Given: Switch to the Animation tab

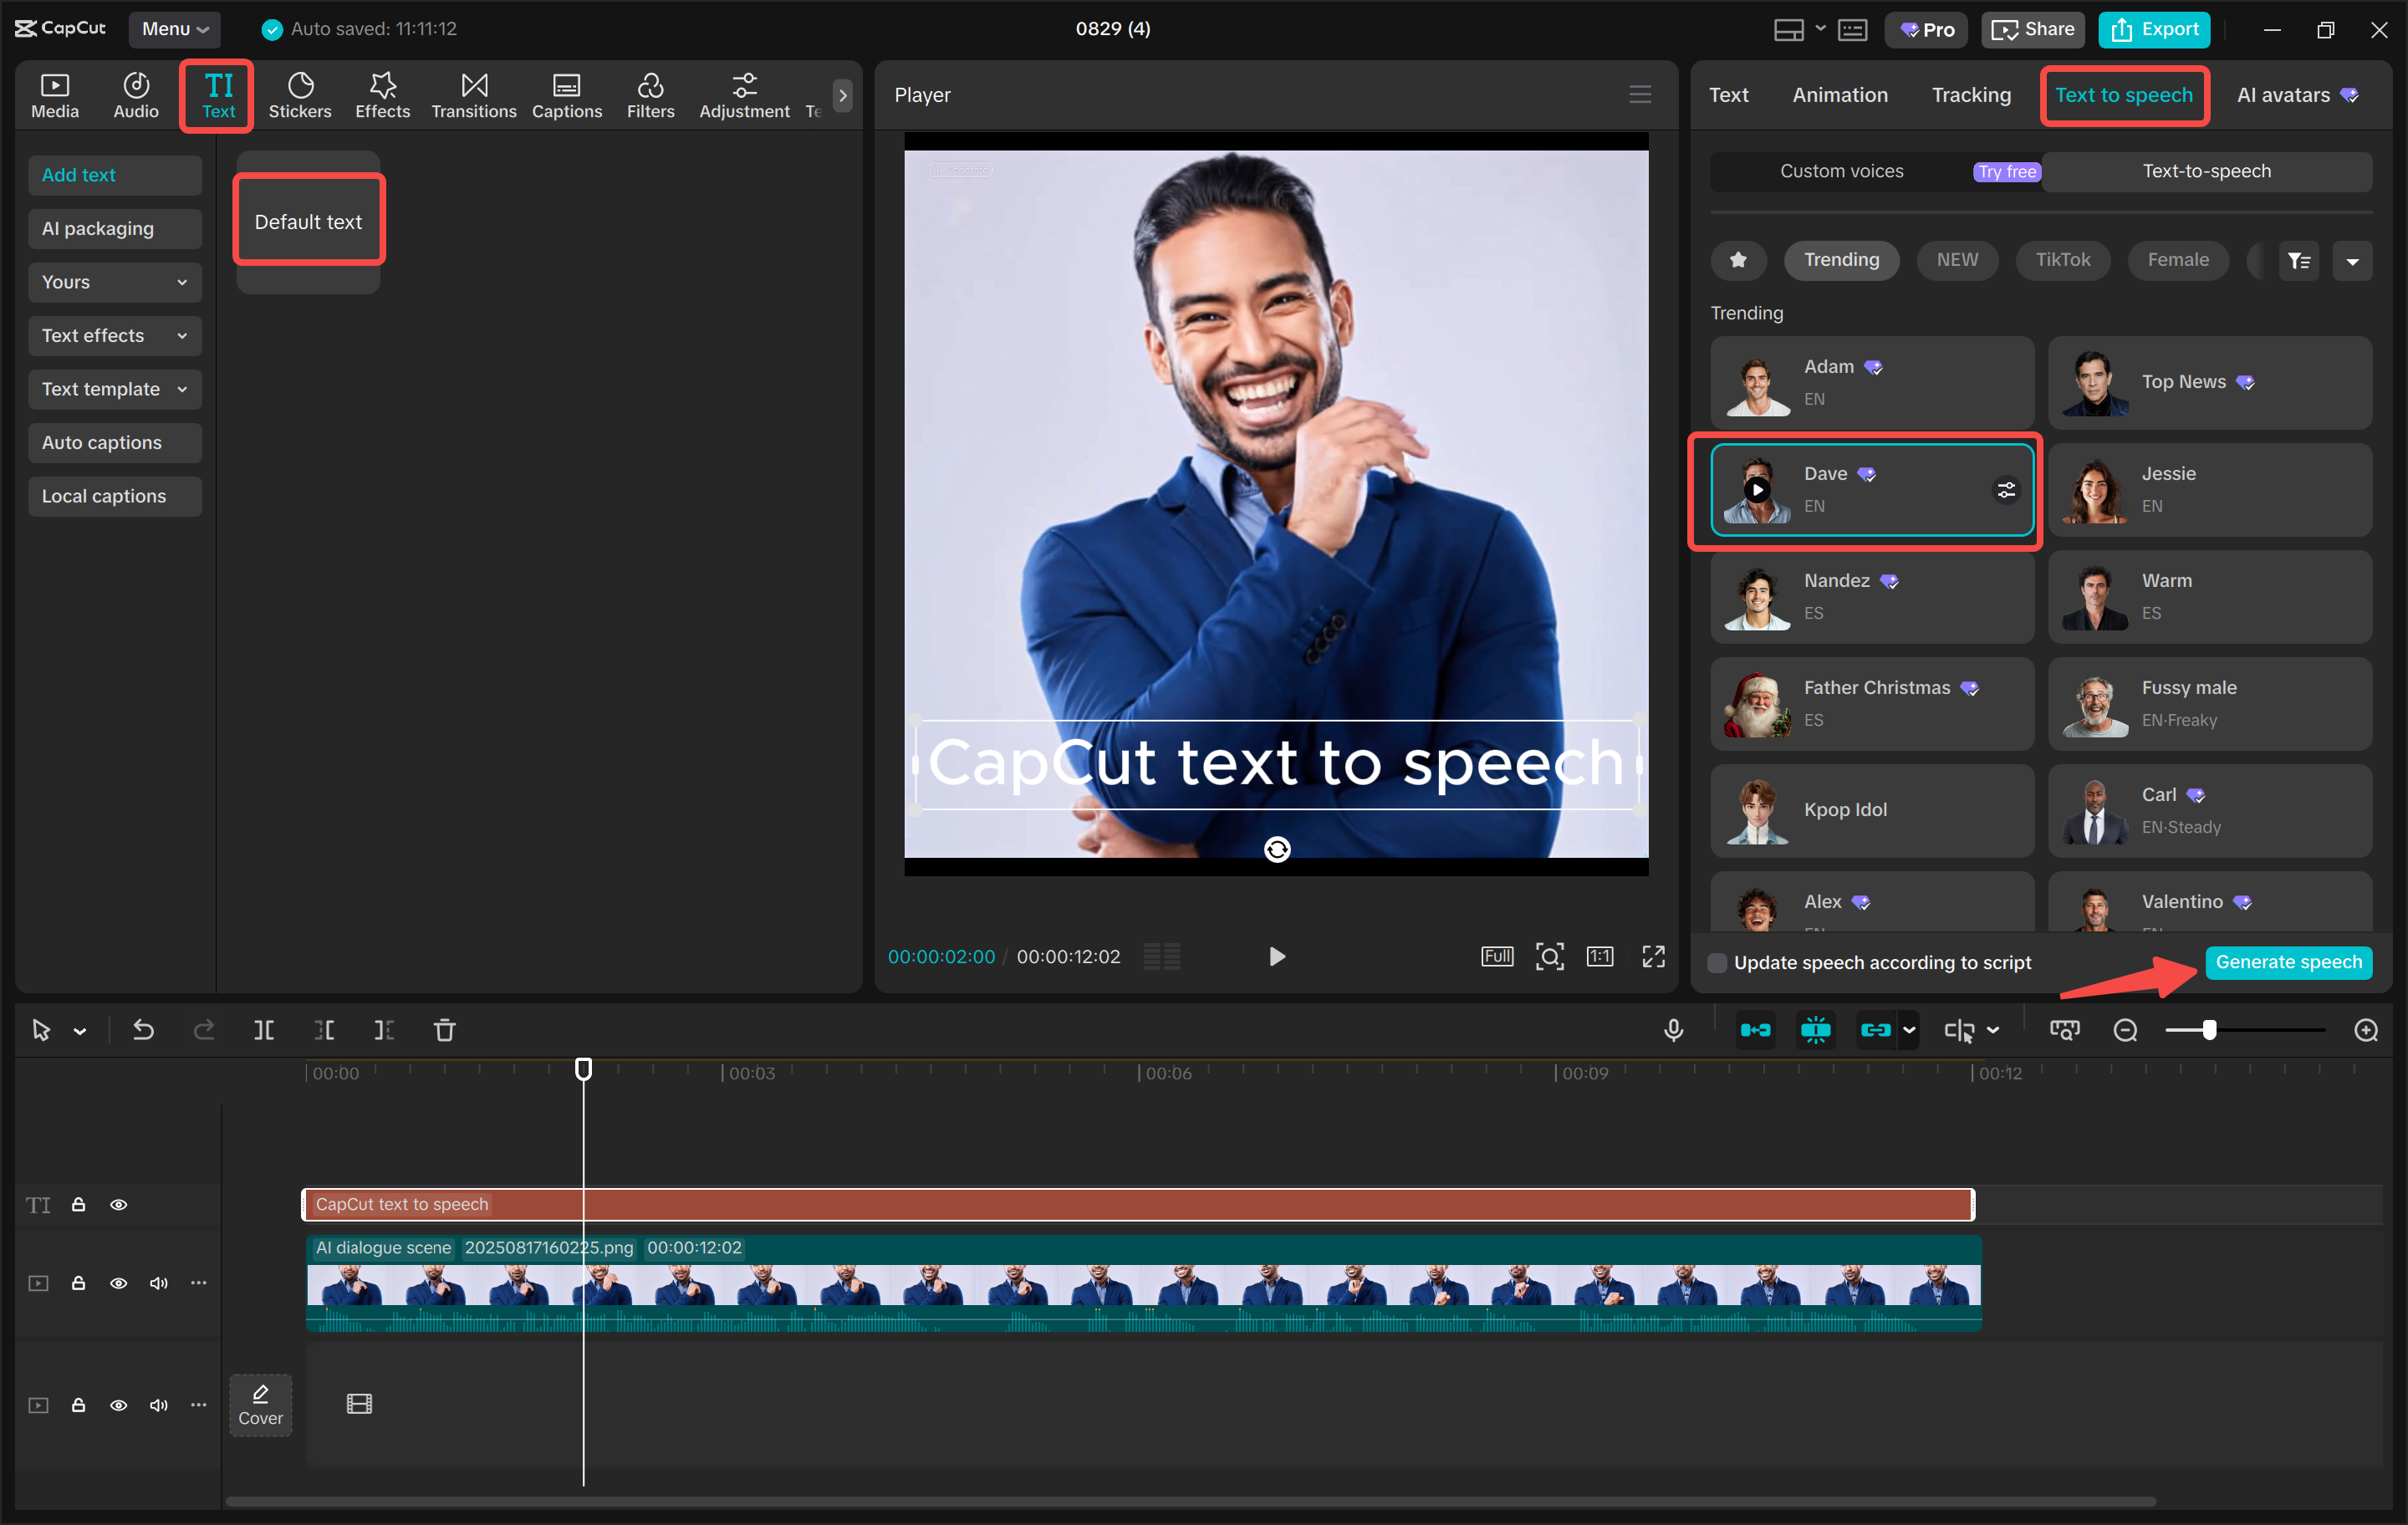Looking at the screenshot, I should tap(1839, 95).
